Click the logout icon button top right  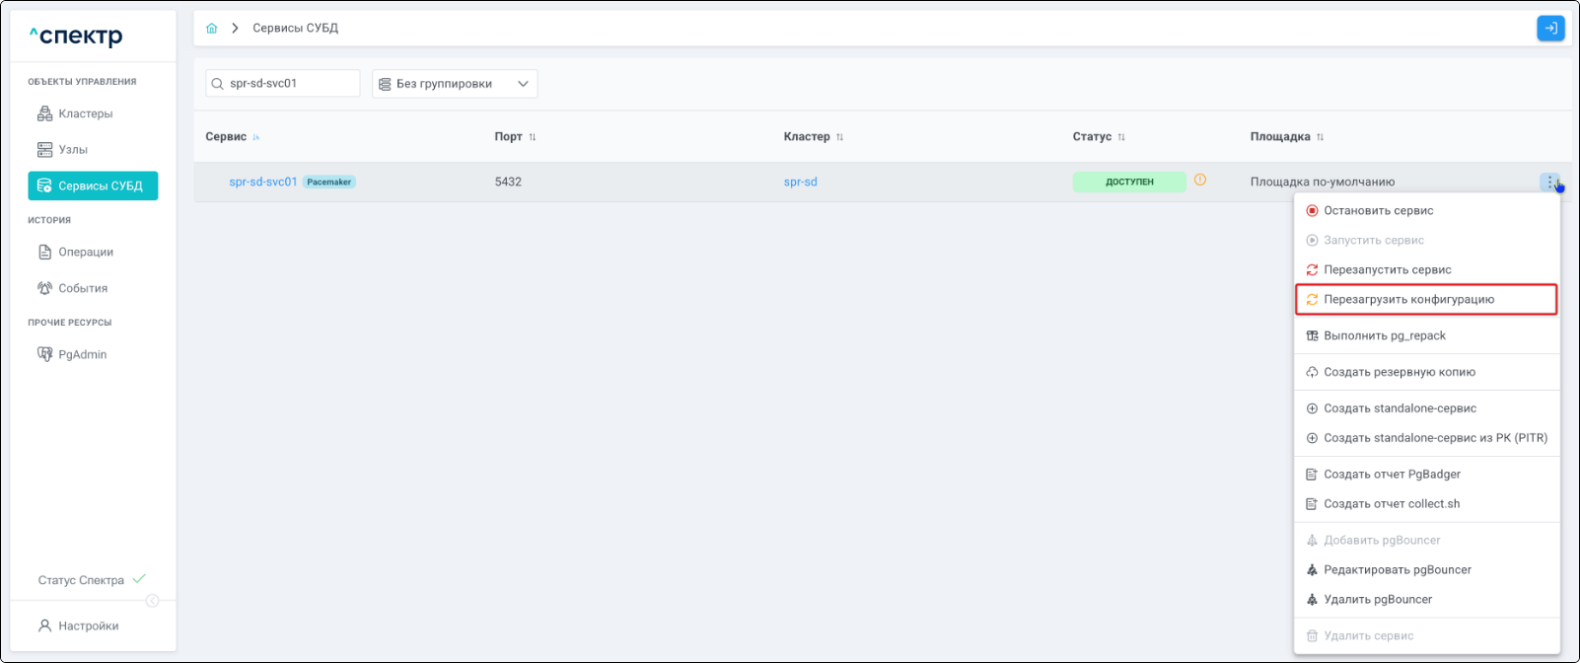1550,28
